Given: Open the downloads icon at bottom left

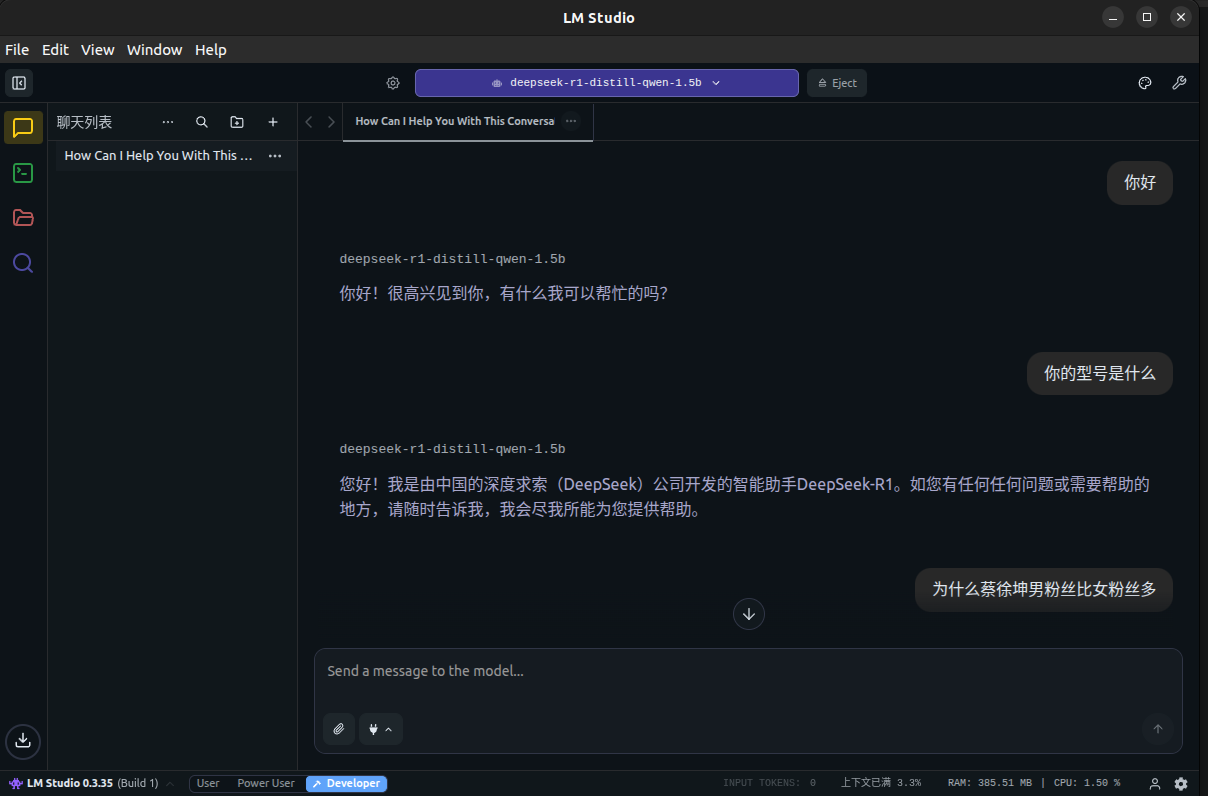Looking at the screenshot, I should pos(22,741).
